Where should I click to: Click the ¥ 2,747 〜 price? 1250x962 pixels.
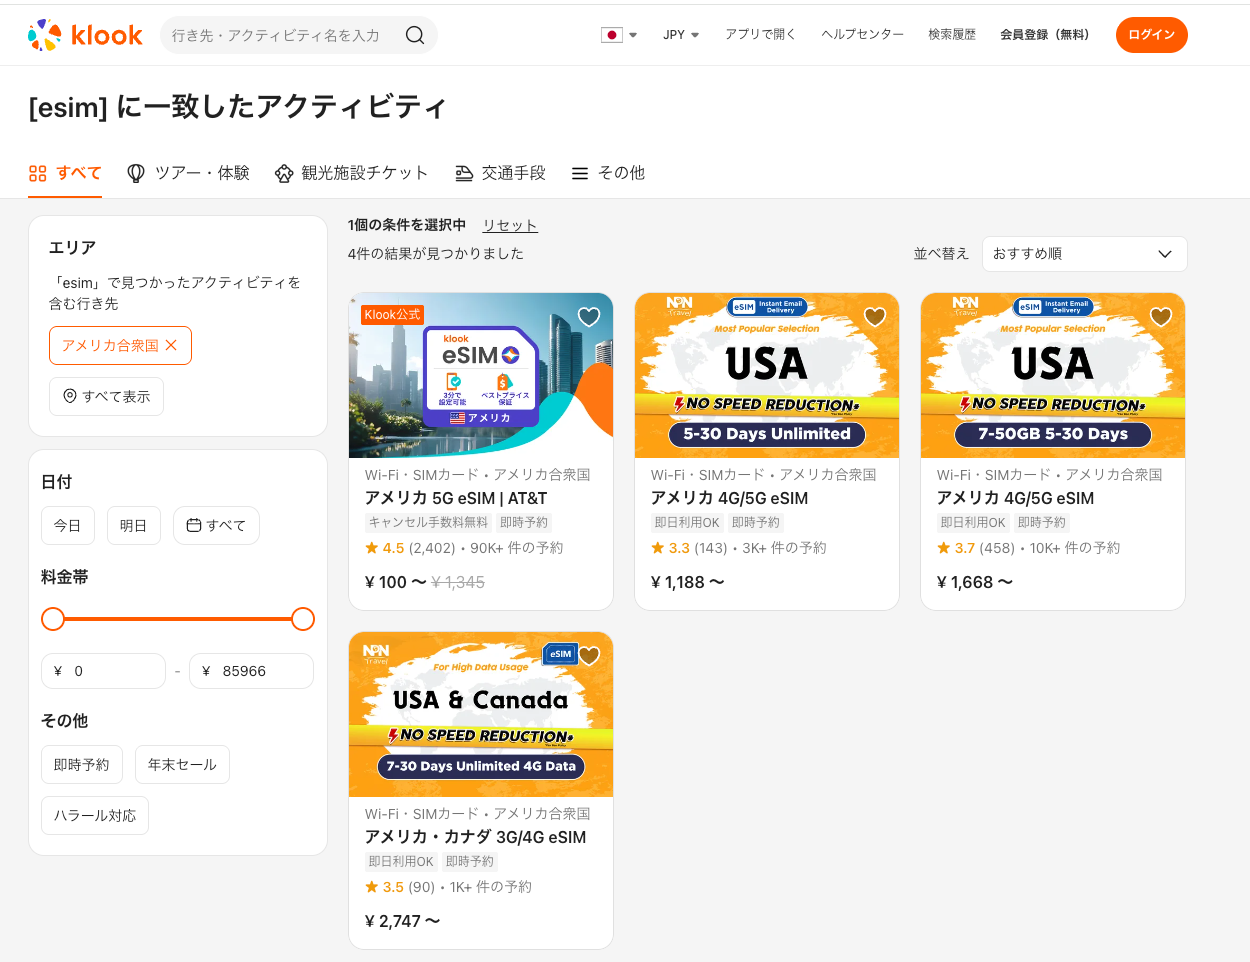(x=403, y=921)
